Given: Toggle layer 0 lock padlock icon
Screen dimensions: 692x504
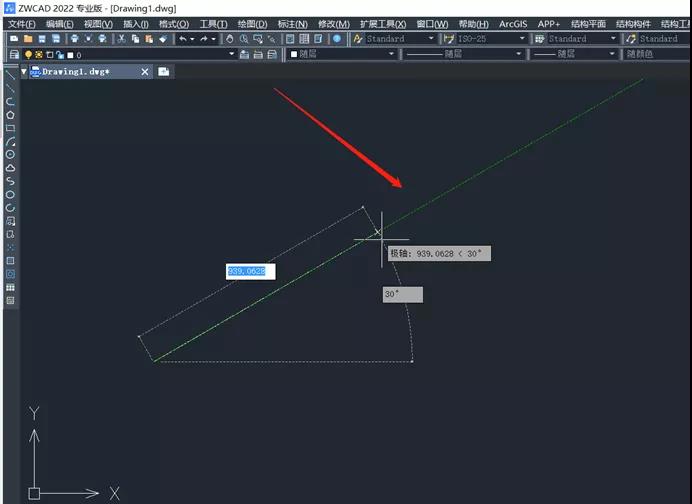Looking at the screenshot, I should [x=60, y=55].
